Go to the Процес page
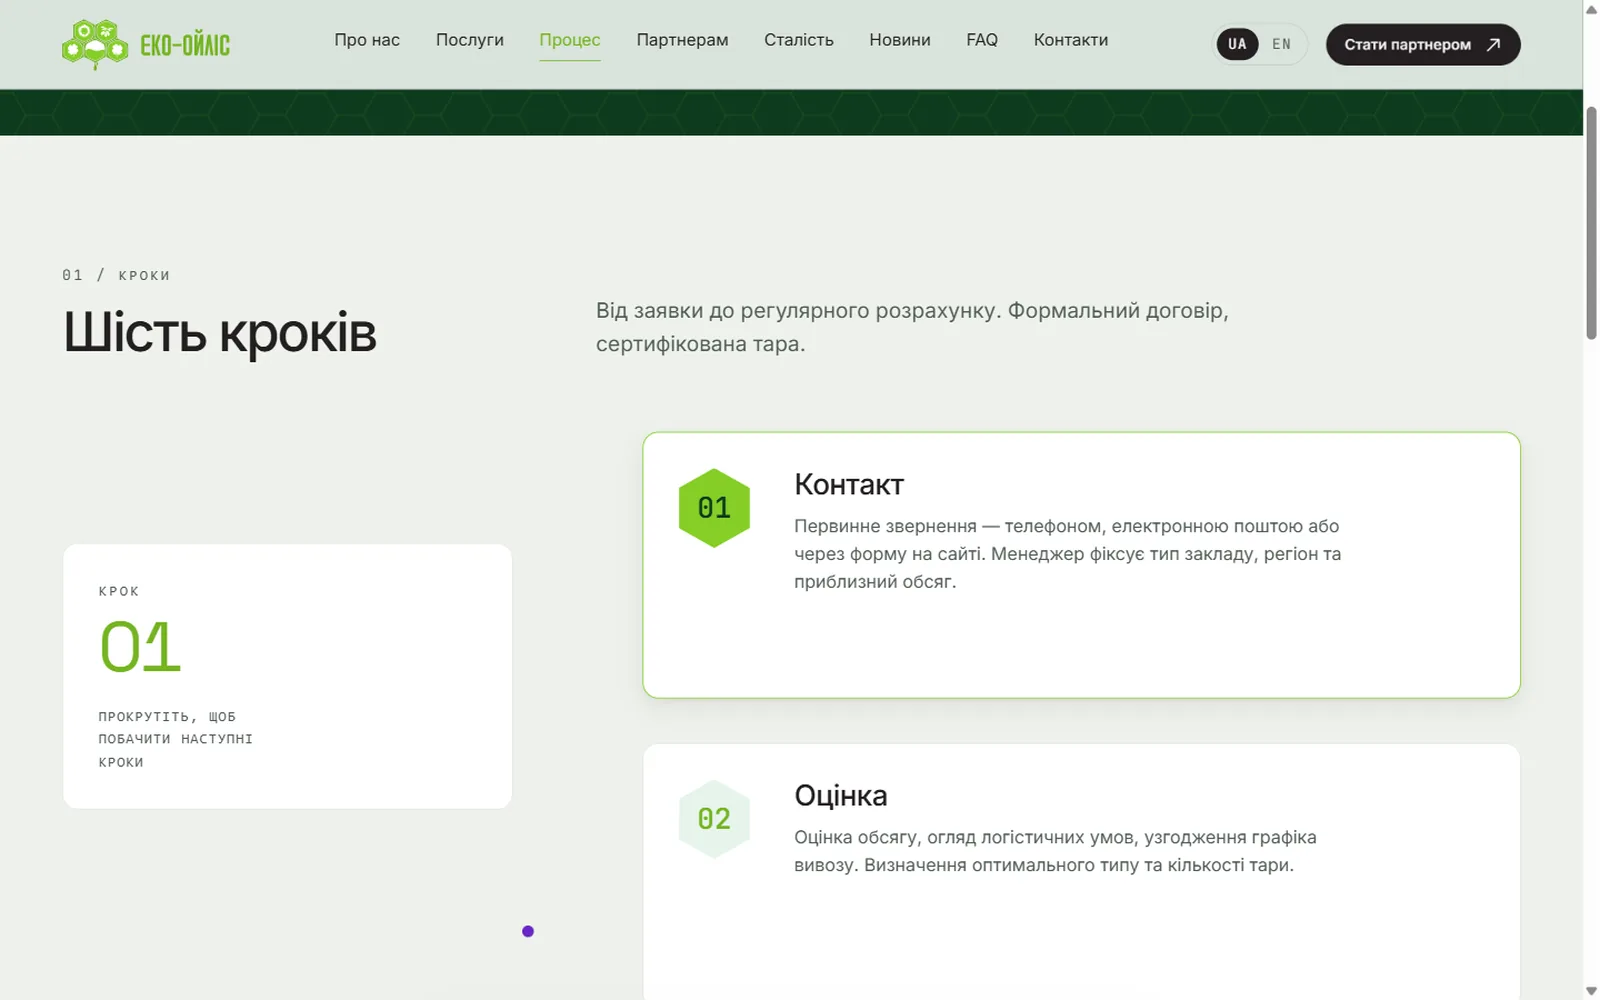Screen dimensions: 1600x1000 click(570, 40)
